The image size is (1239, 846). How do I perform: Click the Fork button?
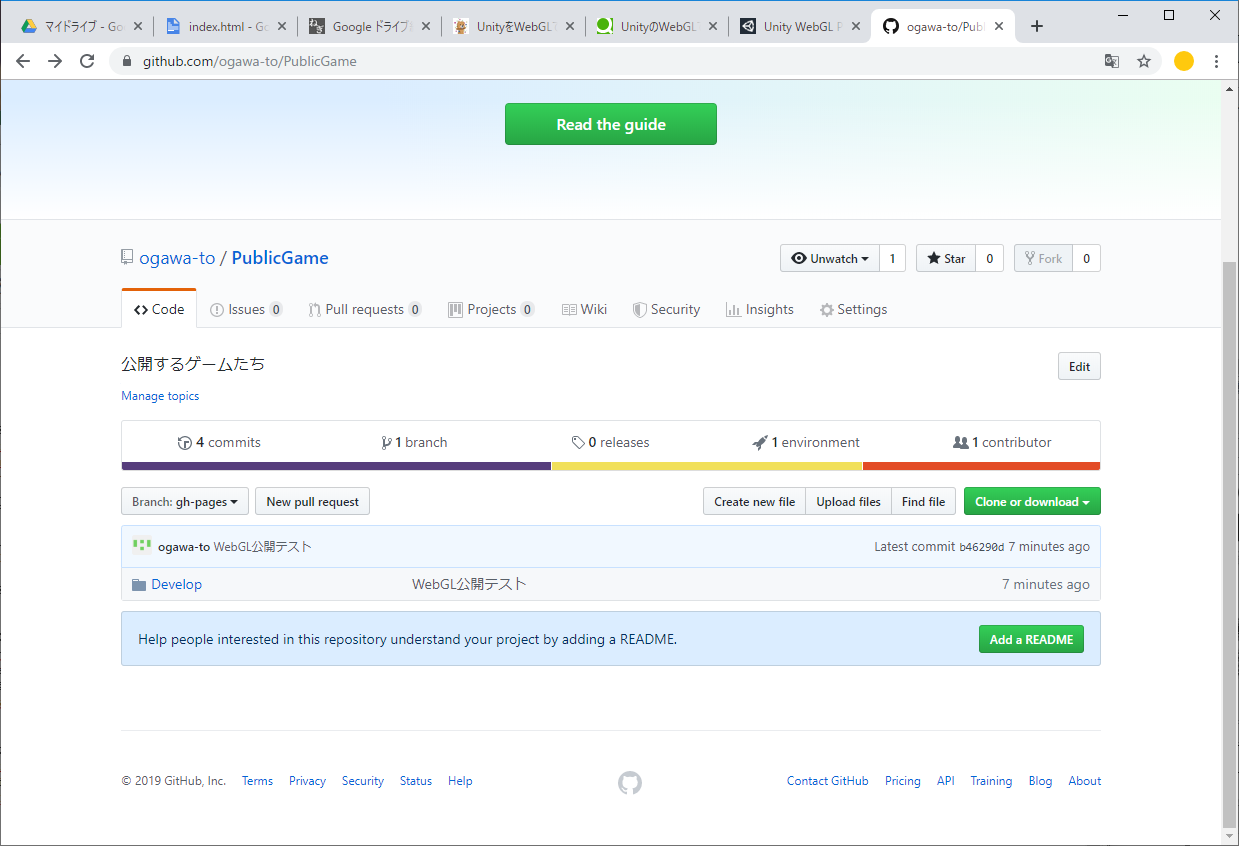1043,258
